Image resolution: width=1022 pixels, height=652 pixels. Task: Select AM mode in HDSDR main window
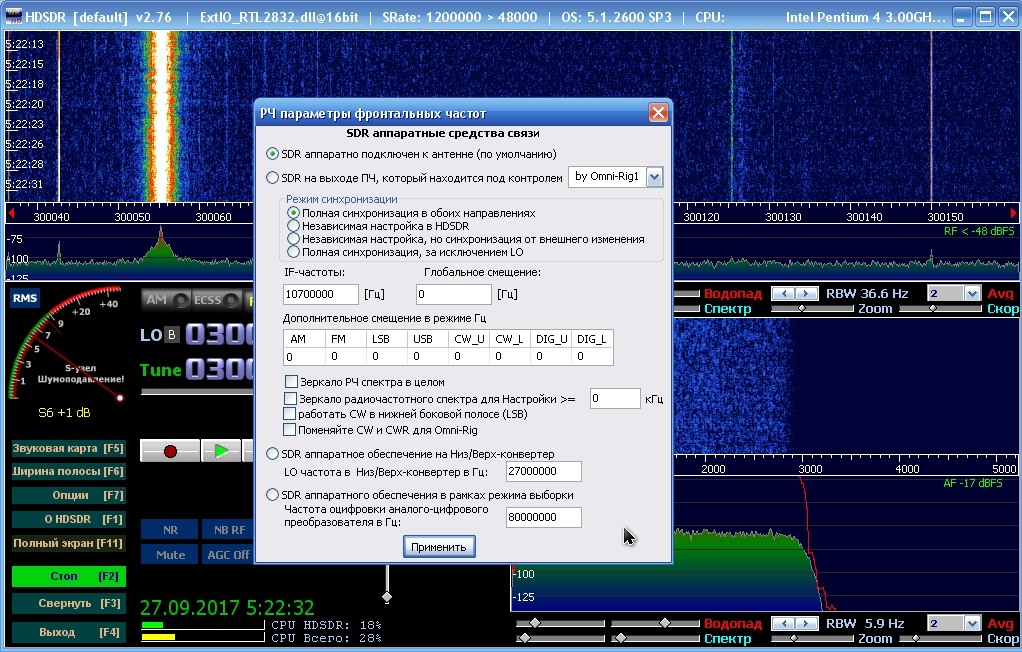[165, 300]
